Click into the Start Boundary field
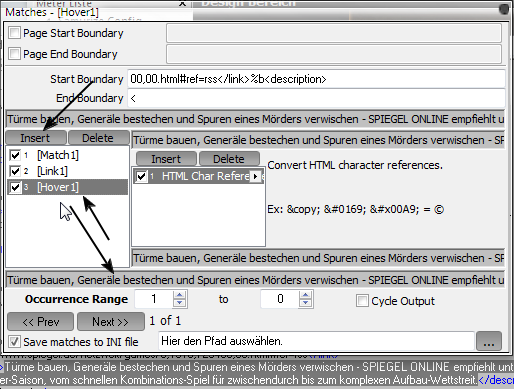Viewport: 514px width, 389px height. tap(316, 79)
